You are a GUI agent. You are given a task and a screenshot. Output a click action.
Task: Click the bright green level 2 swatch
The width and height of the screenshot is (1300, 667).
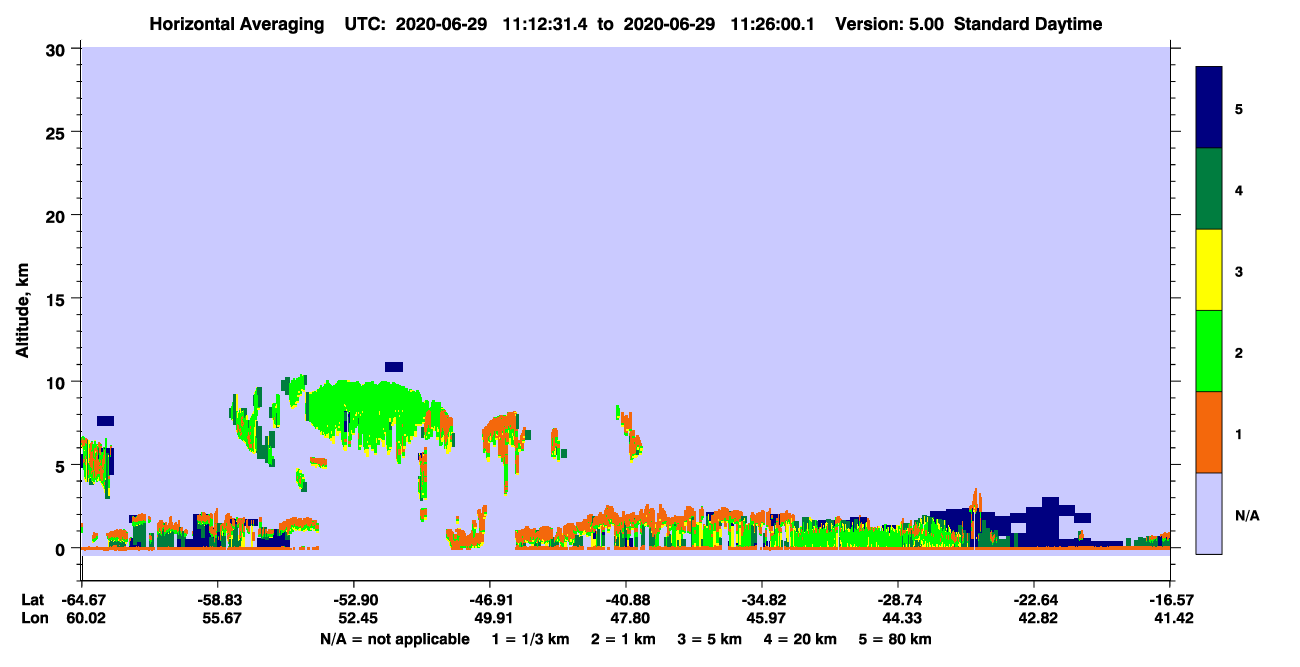coord(1209,351)
